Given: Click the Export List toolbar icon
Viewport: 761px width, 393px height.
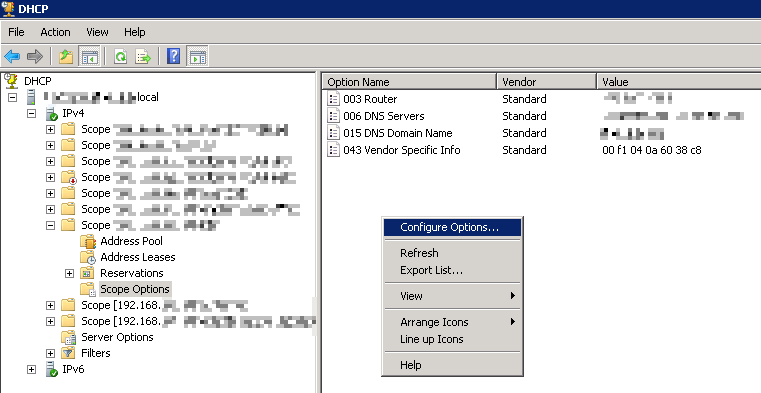Looking at the screenshot, I should coord(143,57).
